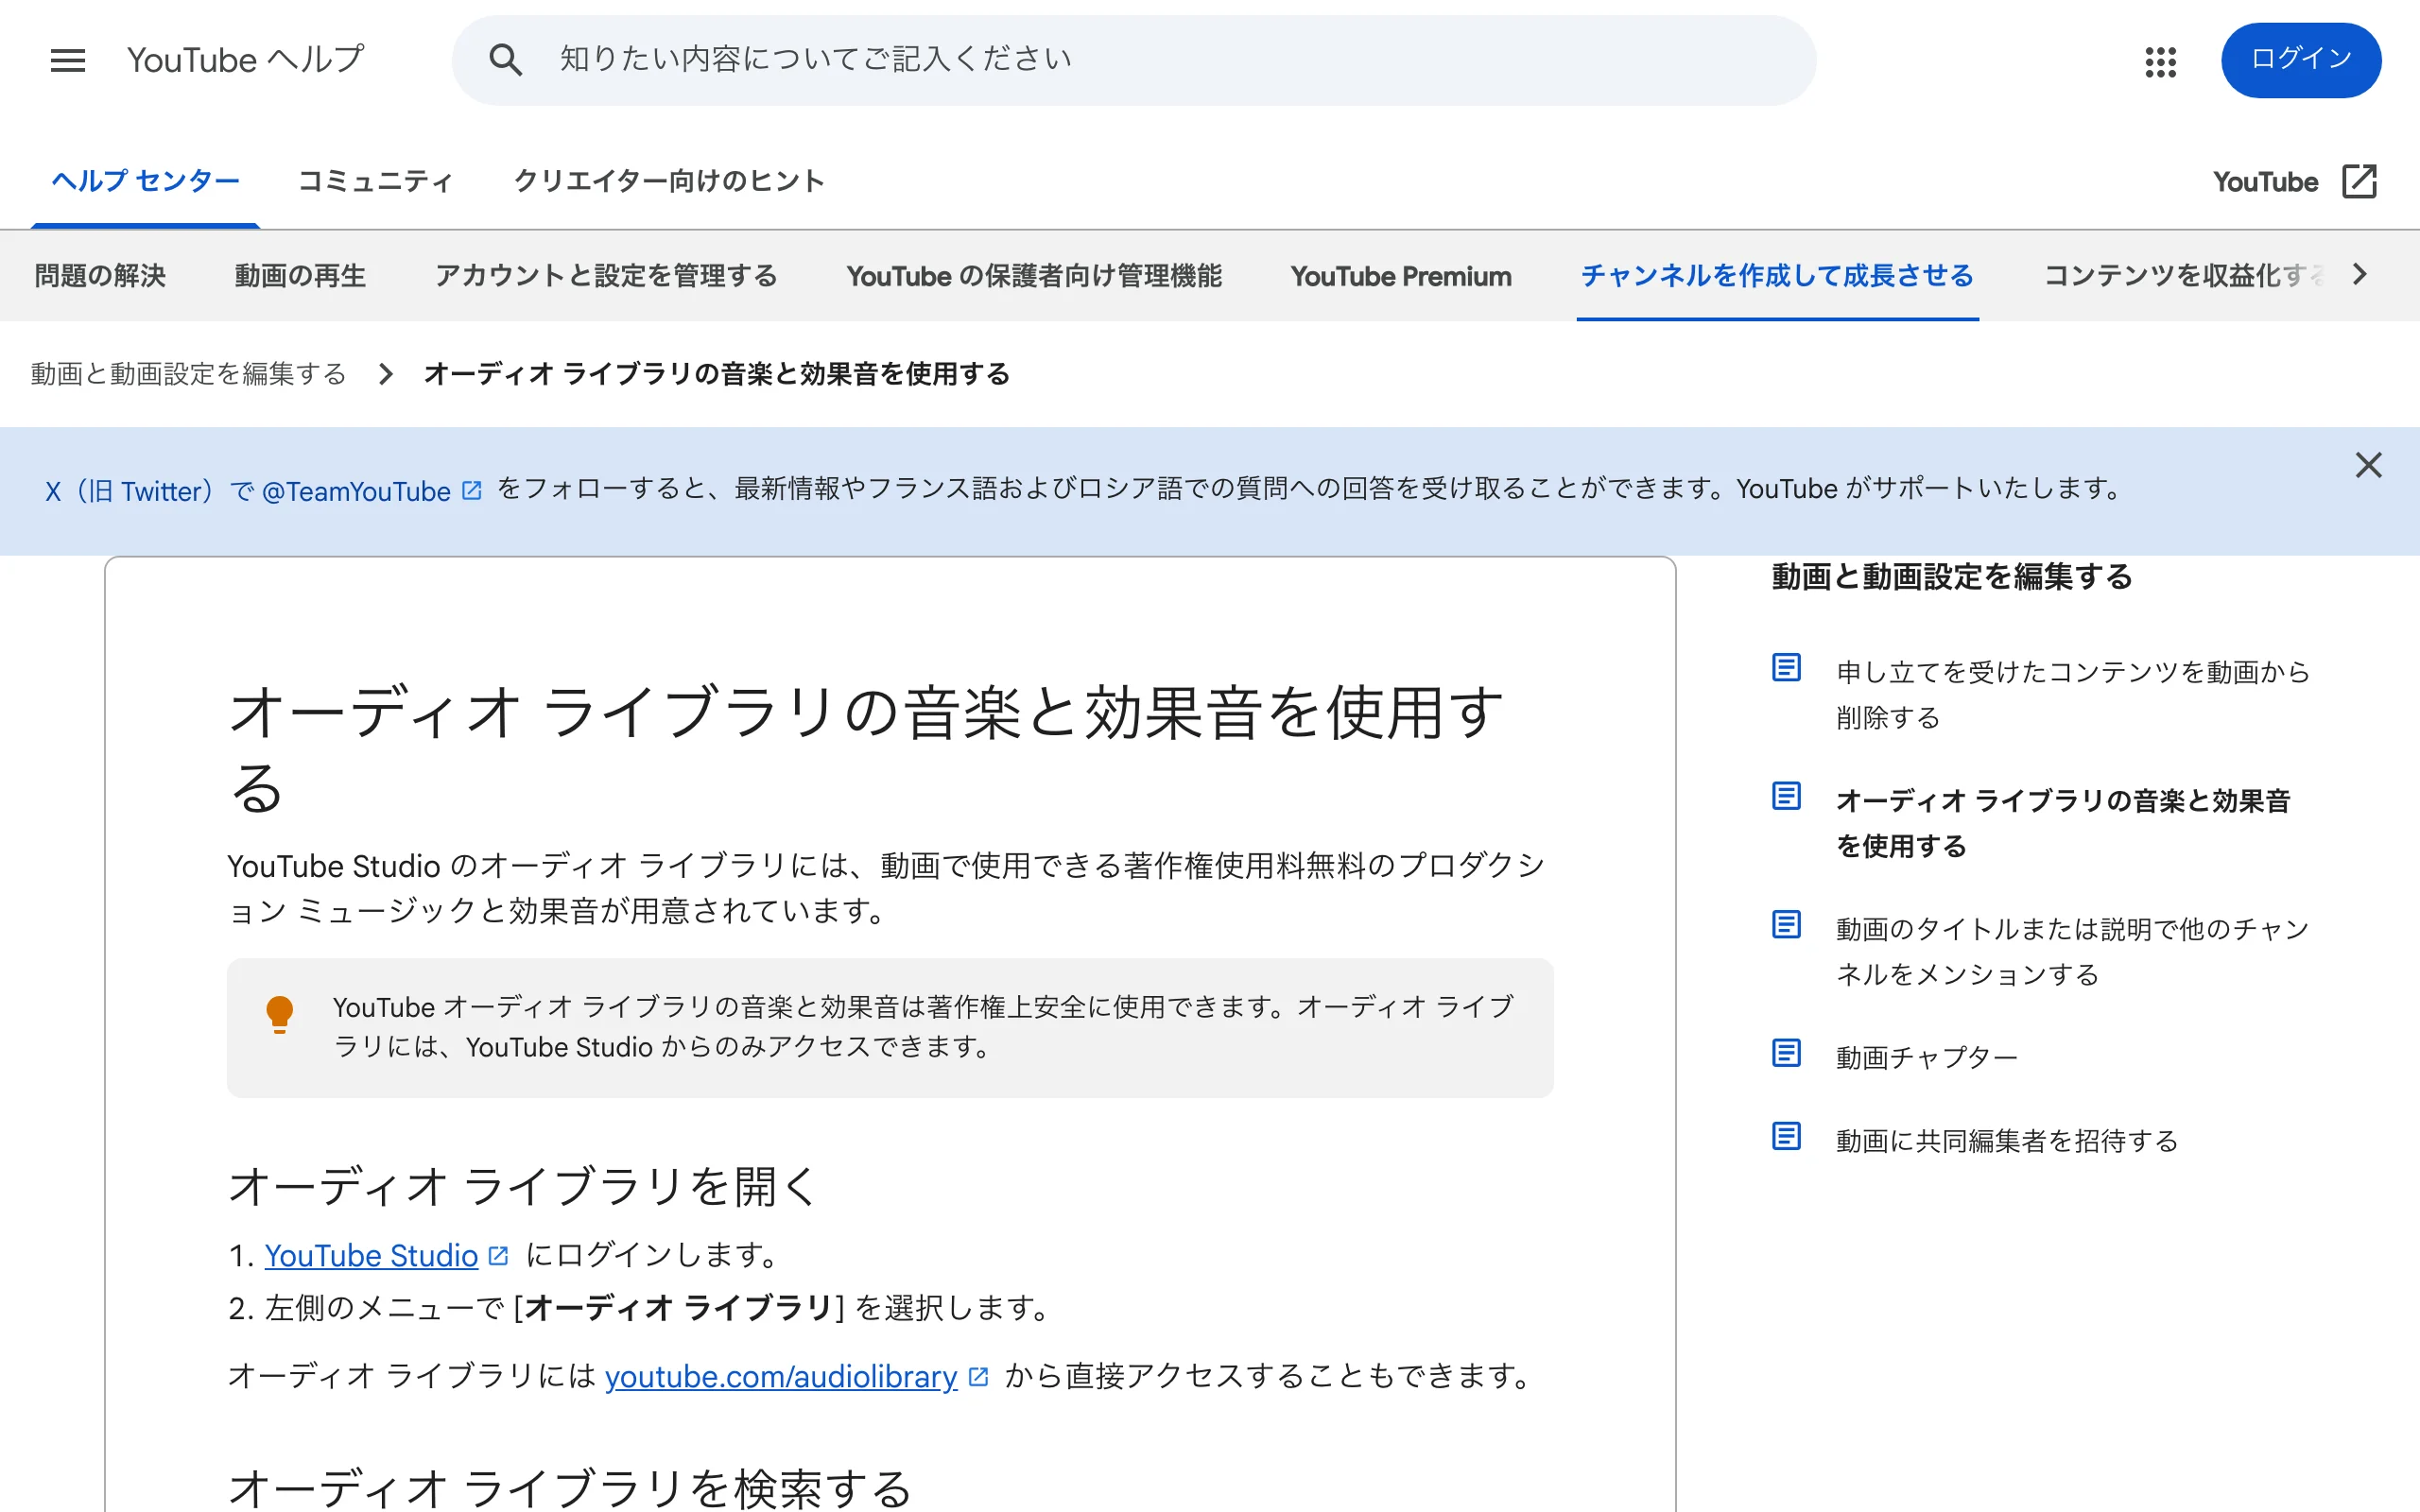Dismiss the Twitter announcement banner
The image size is (2420, 1512).
pos(2368,465)
